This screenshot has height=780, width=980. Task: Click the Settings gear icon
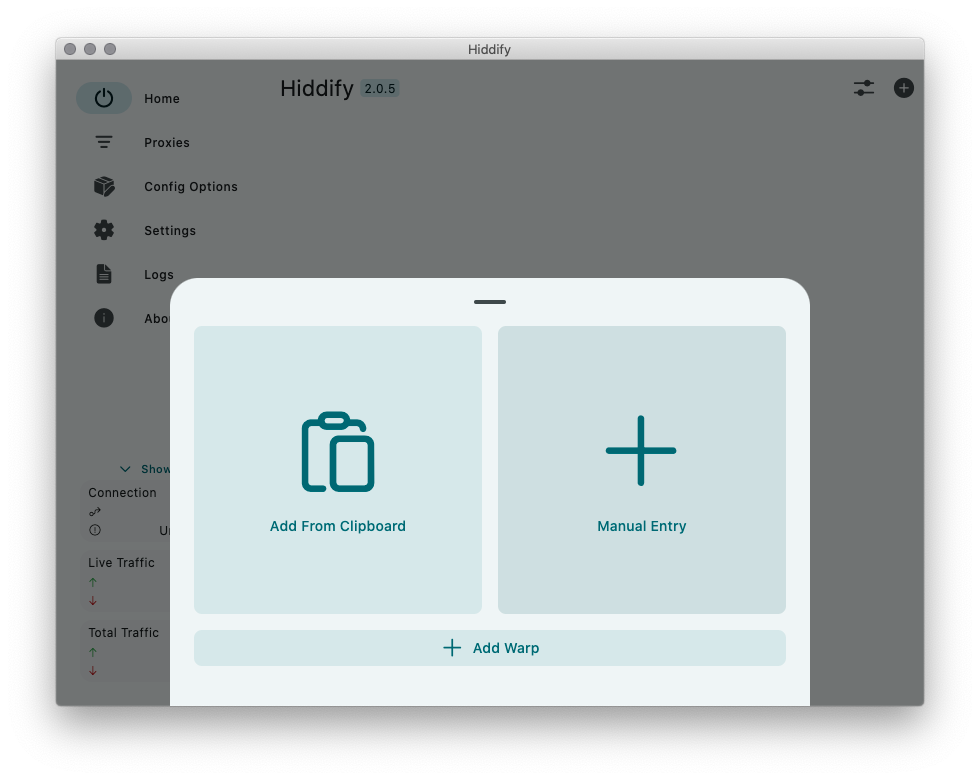[104, 230]
